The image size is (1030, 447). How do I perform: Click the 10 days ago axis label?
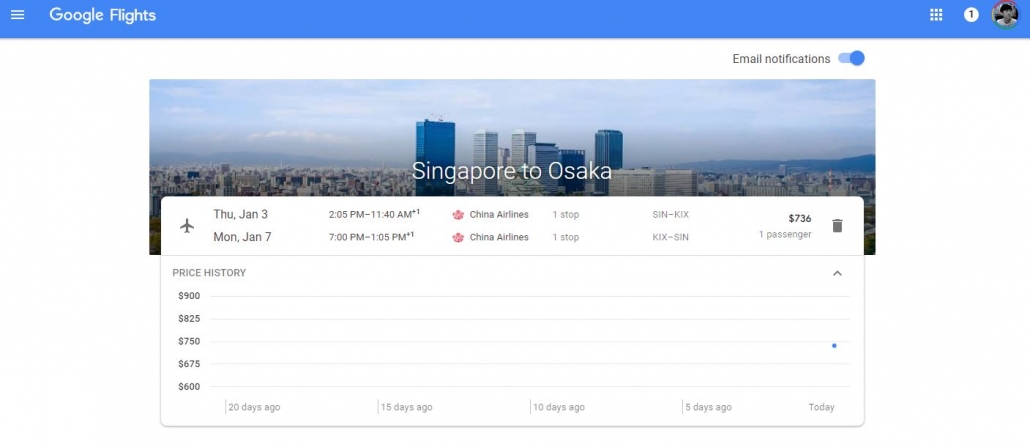pyautogui.click(x=558, y=408)
